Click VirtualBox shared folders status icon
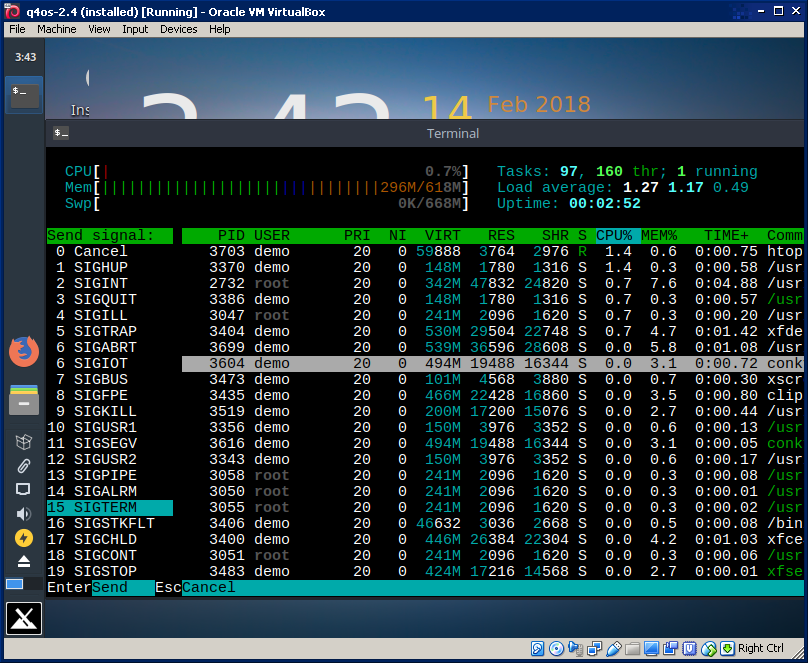Viewport: 808px width, 663px height. (x=633, y=649)
